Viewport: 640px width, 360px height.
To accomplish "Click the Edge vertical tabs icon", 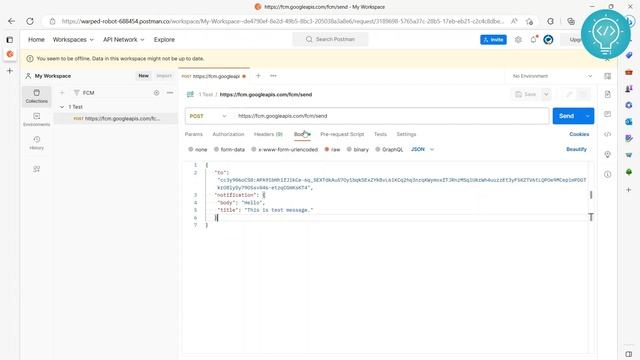I will (10, 40).
